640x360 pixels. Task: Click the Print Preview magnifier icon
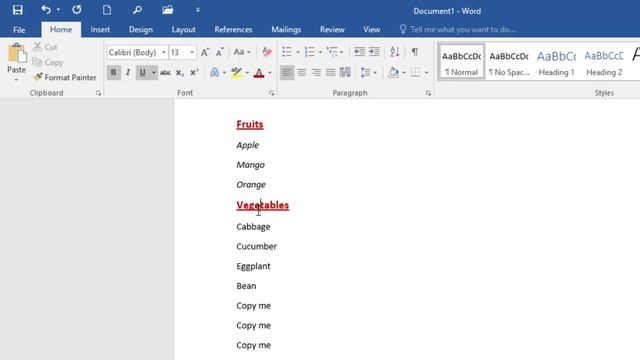click(x=137, y=10)
